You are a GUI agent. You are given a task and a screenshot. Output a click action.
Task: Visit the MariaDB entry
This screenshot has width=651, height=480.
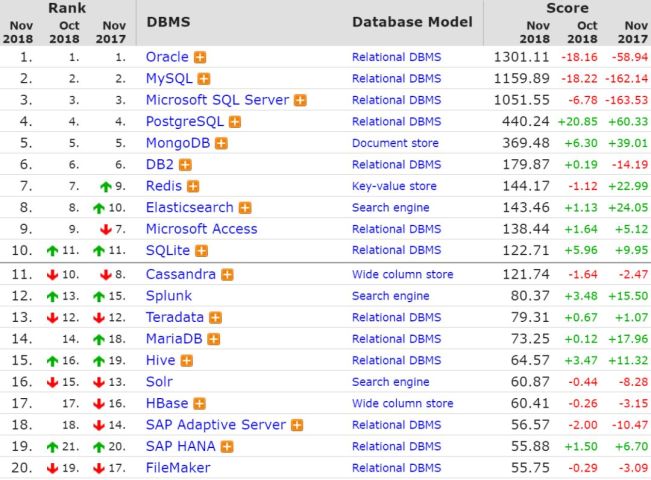(174, 339)
